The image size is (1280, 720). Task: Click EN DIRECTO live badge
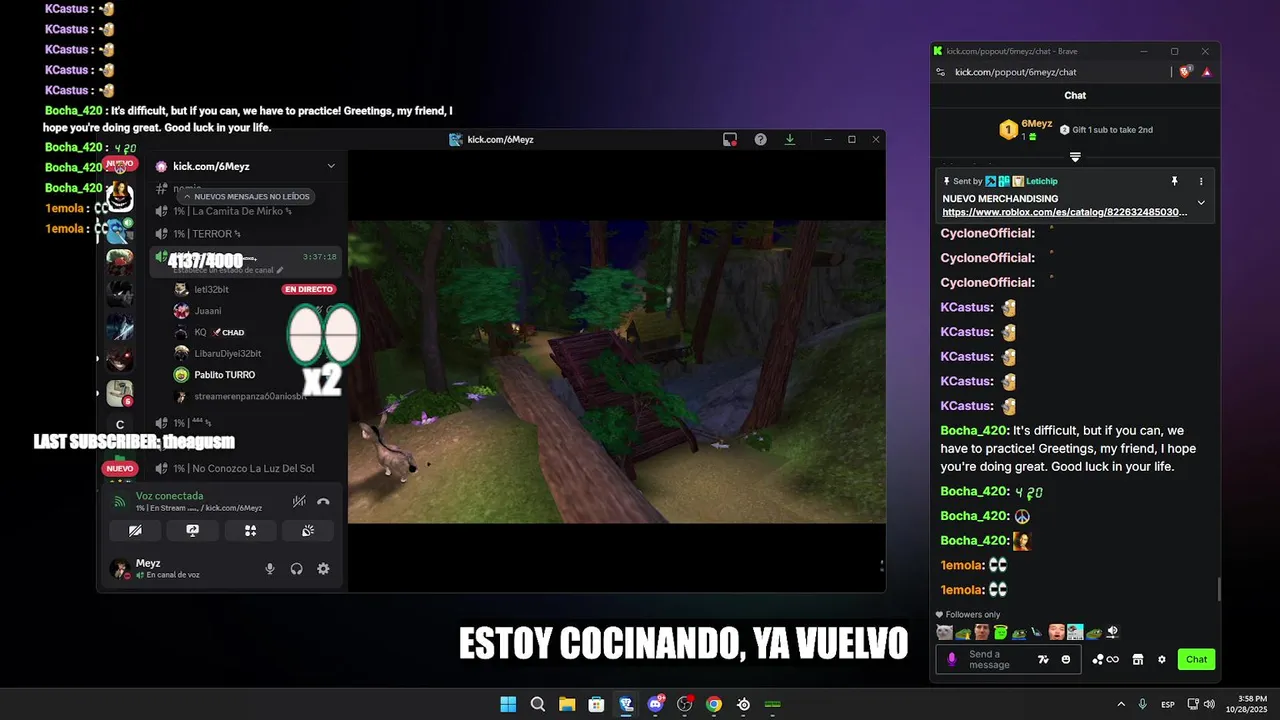coord(309,289)
